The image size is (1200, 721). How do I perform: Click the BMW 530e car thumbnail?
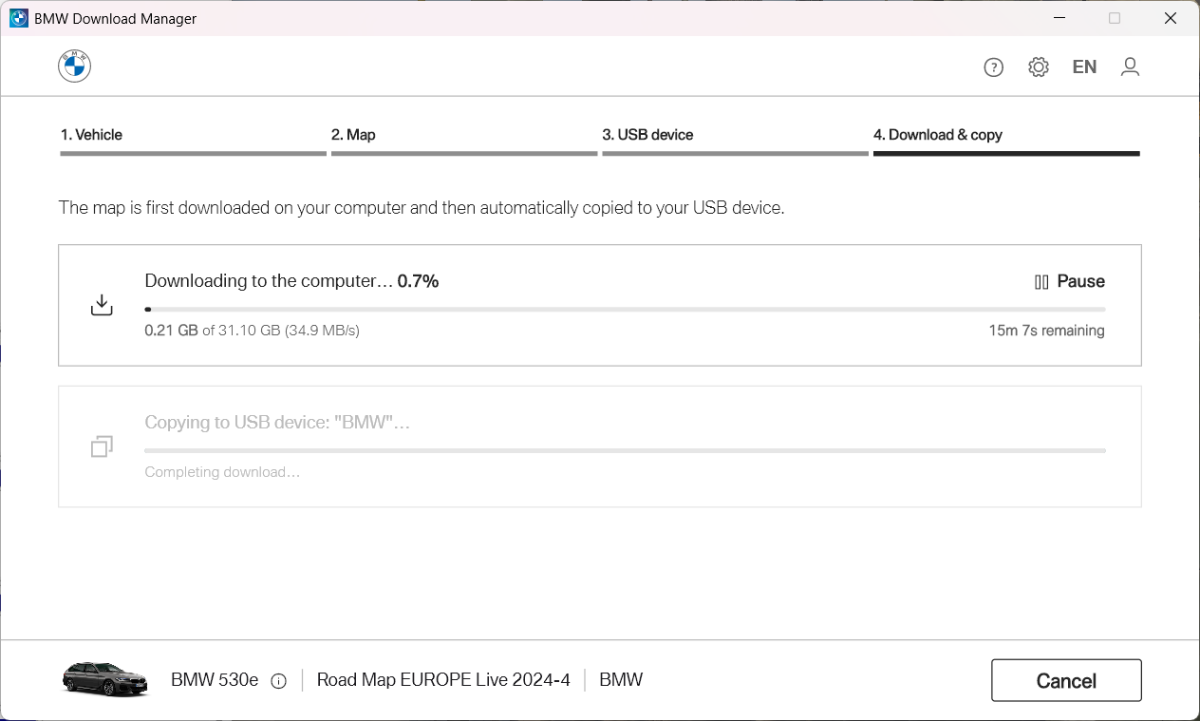105,679
